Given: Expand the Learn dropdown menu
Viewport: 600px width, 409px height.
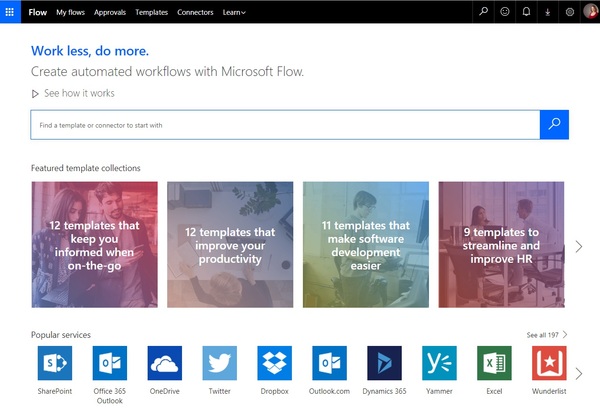Looking at the screenshot, I should pyautogui.click(x=234, y=12).
